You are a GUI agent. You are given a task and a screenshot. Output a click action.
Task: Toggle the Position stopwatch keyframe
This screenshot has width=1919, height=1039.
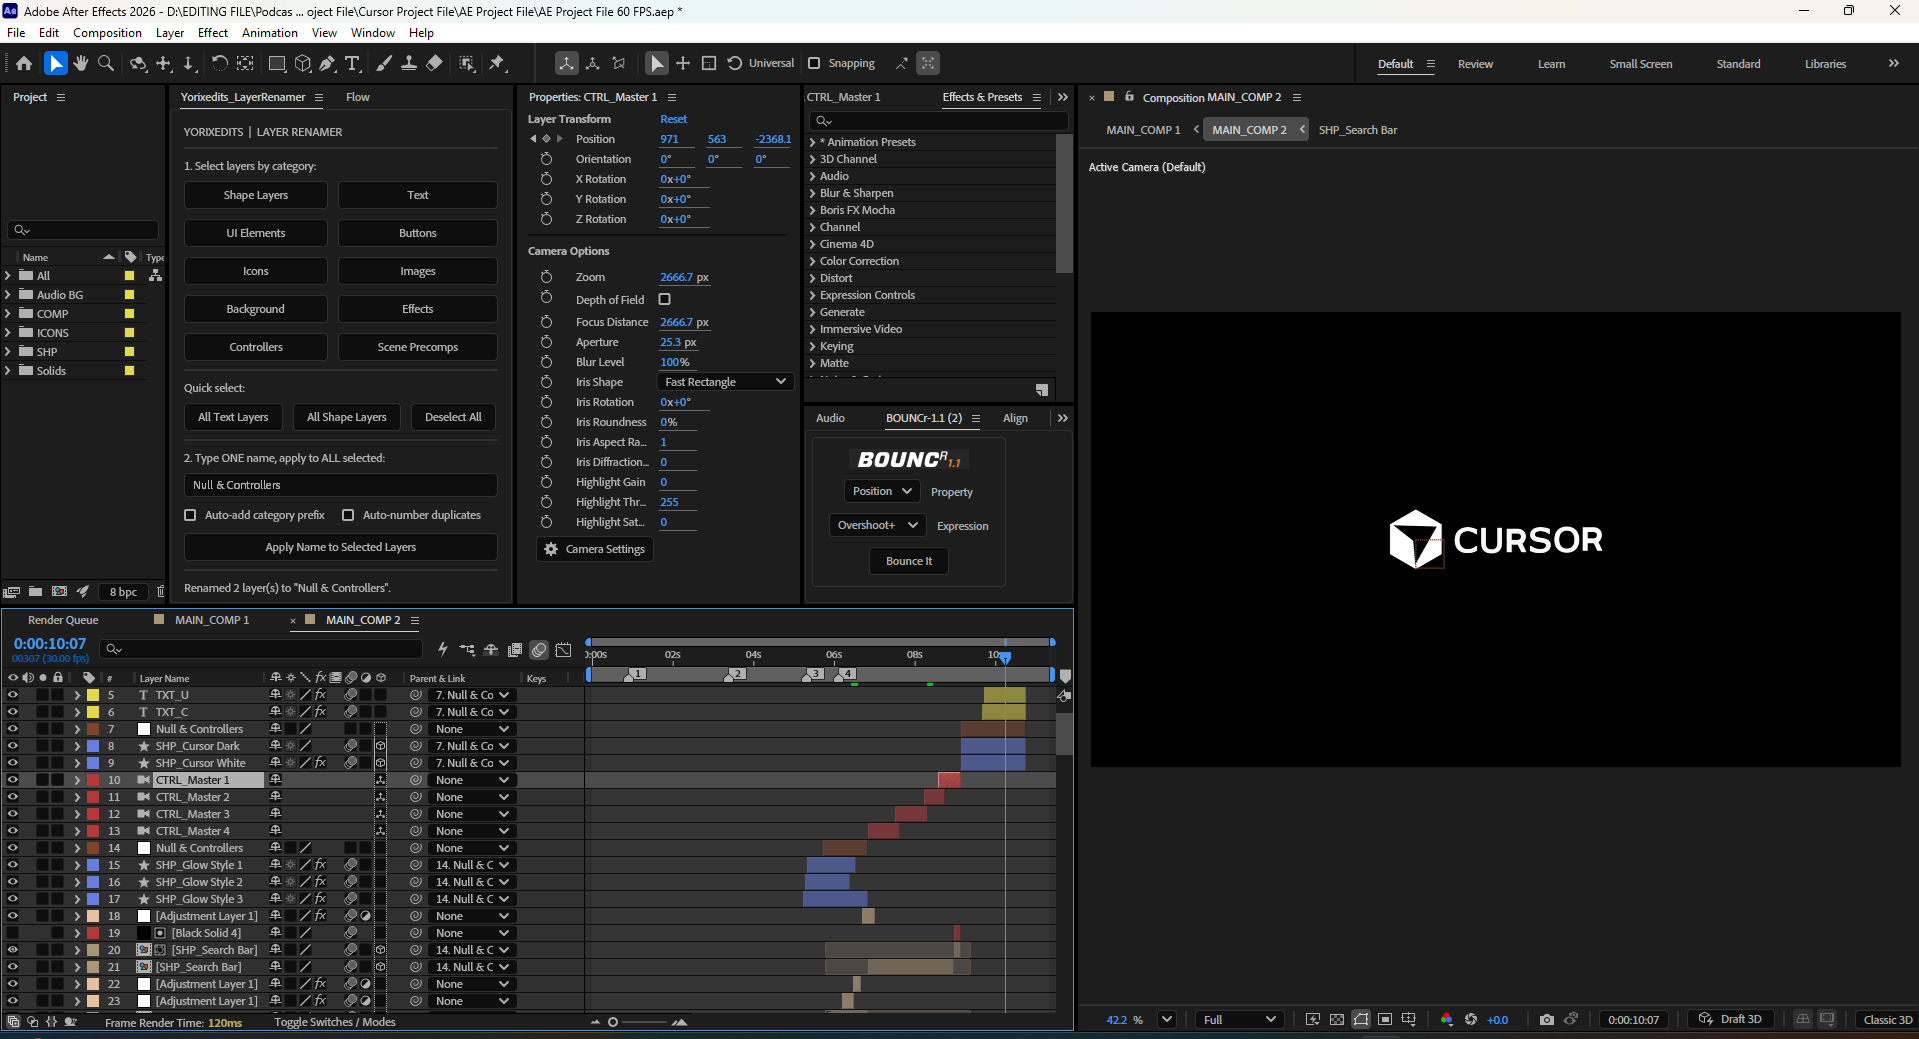[547, 139]
